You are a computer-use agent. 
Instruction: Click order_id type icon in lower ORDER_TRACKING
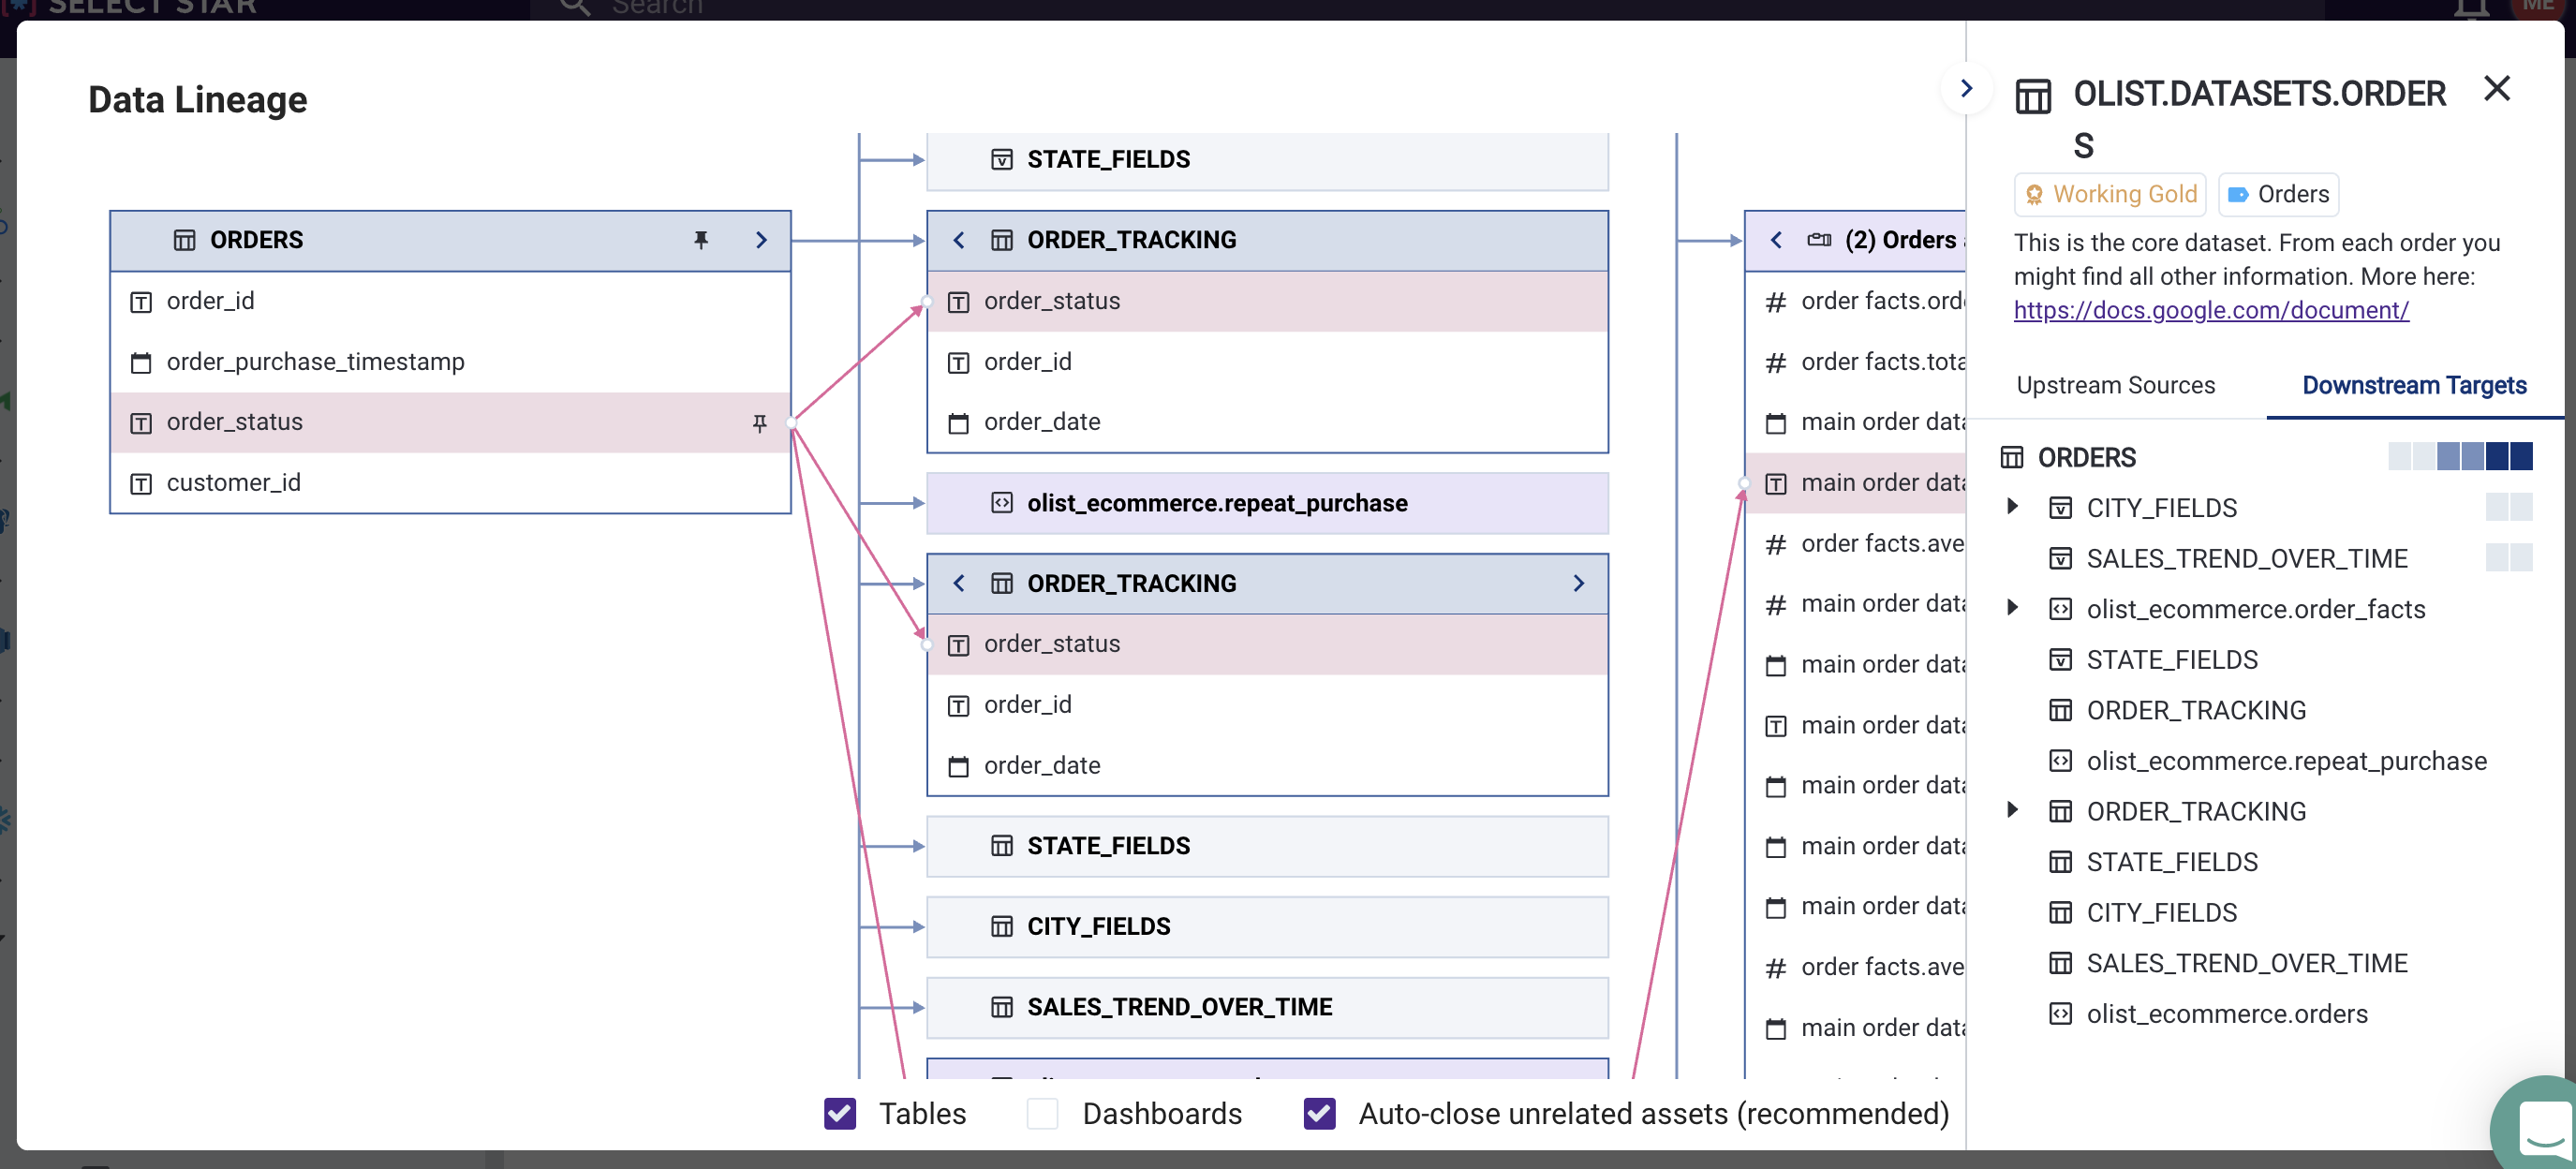tap(958, 706)
